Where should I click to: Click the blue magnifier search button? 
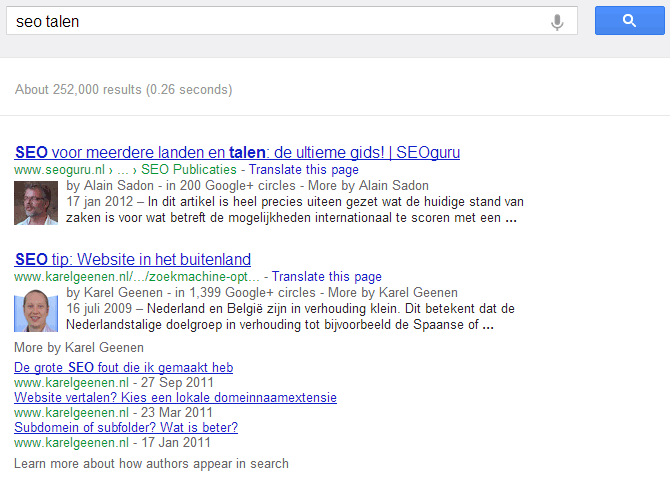coord(629,21)
